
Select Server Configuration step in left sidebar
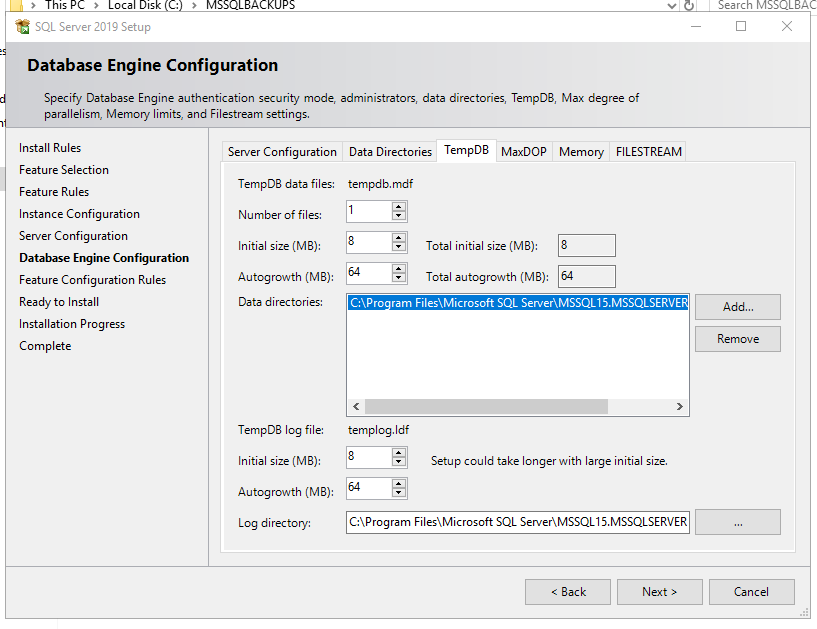[x=73, y=236]
